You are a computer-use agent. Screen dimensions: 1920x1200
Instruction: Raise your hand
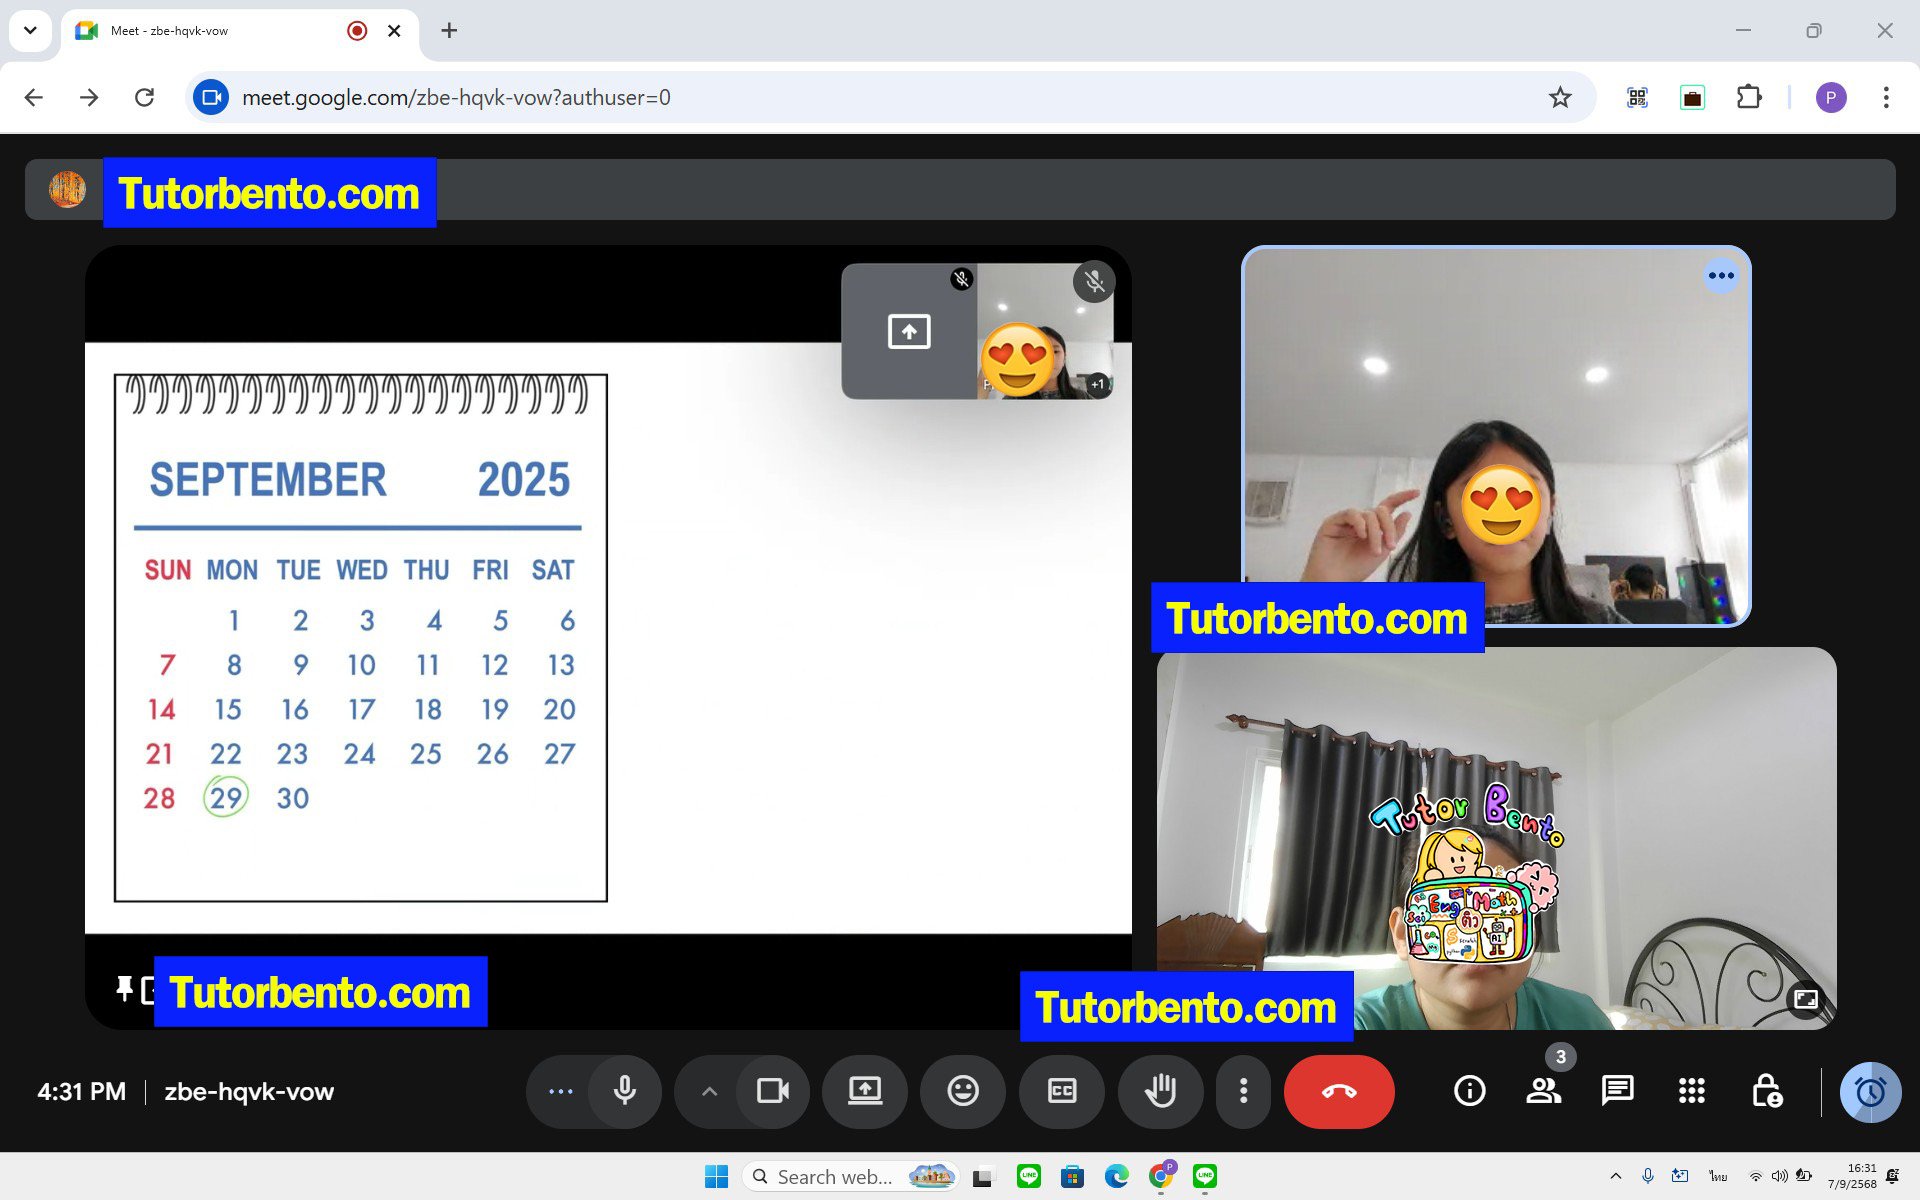coord(1160,1091)
